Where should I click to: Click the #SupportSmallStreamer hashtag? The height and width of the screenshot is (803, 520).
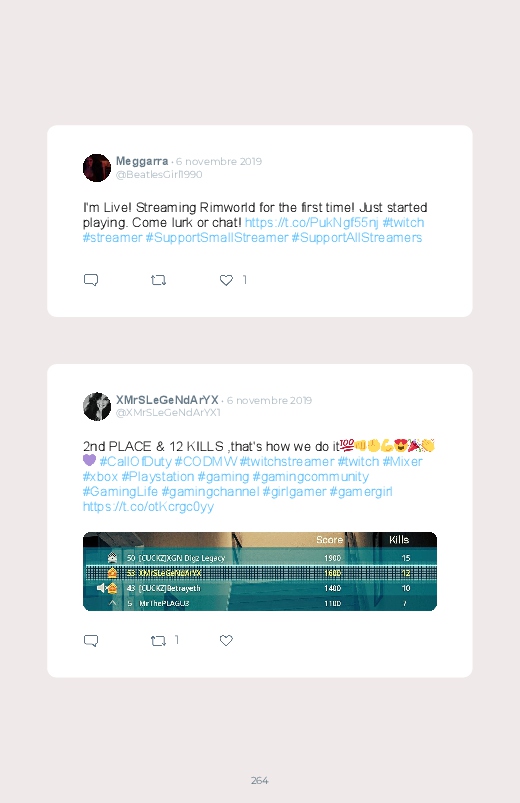coord(217,238)
